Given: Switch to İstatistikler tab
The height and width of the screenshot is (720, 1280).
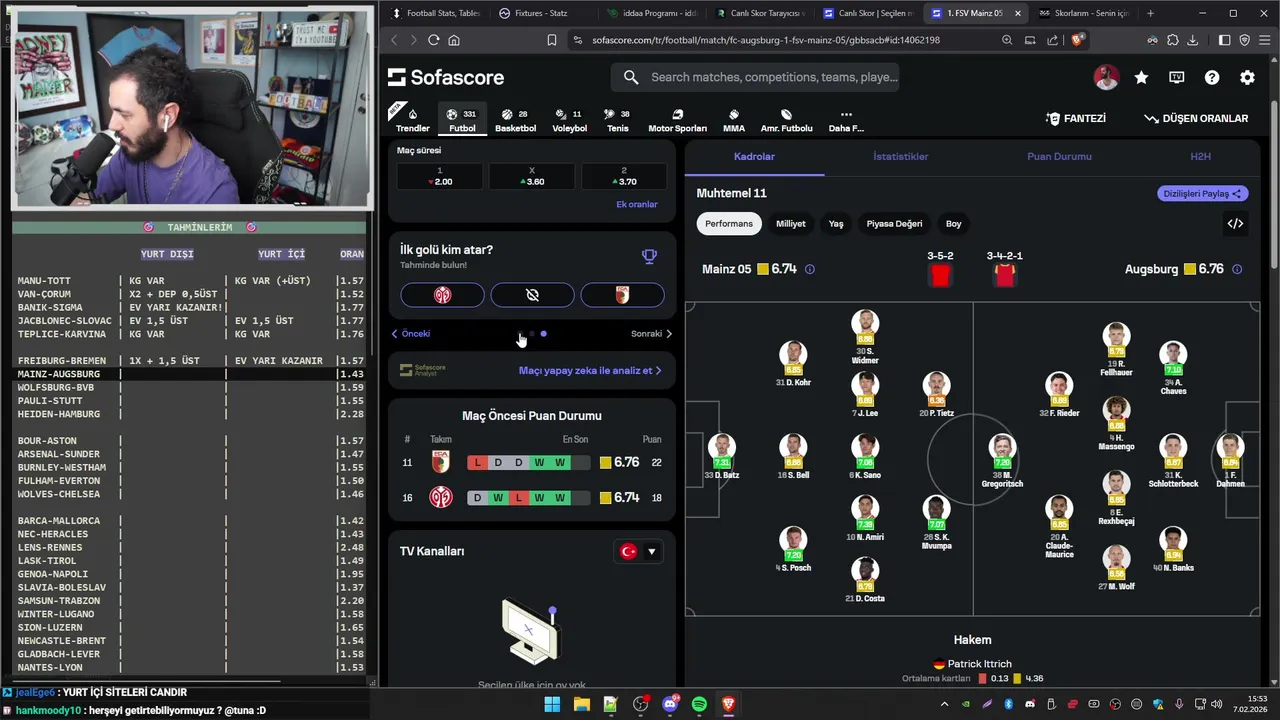Looking at the screenshot, I should 900,156.
